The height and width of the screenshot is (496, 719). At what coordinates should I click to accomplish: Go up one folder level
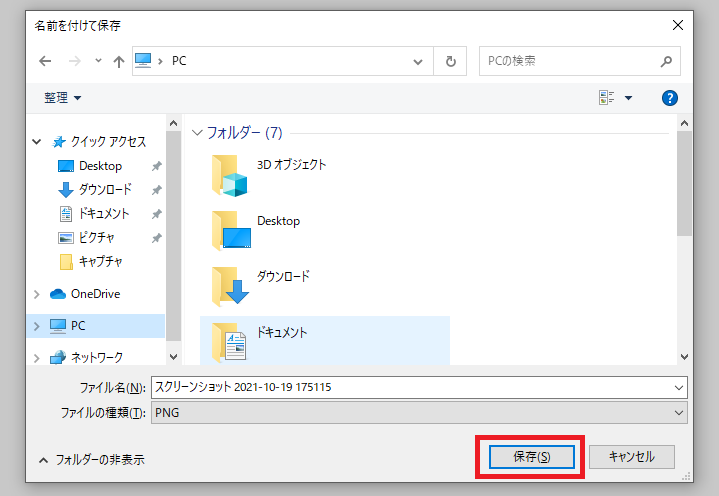click(x=119, y=61)
